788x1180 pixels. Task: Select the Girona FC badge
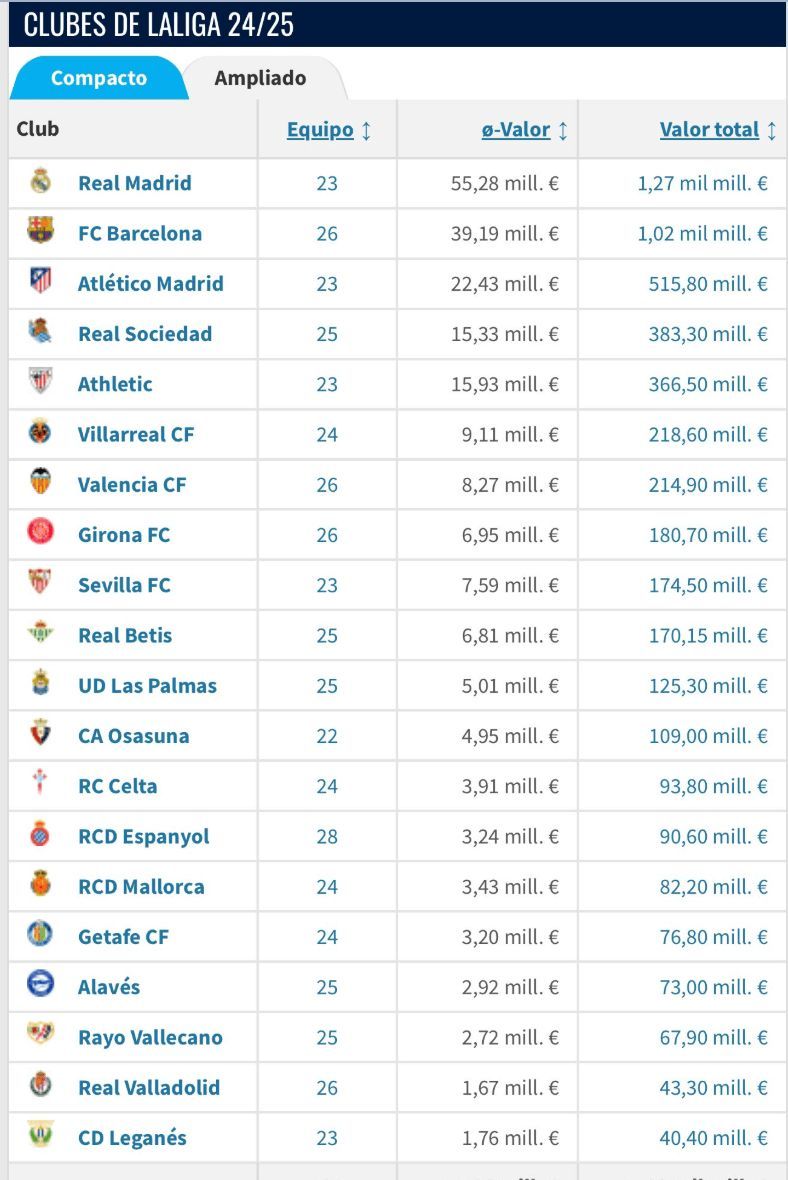pos(40,534)
